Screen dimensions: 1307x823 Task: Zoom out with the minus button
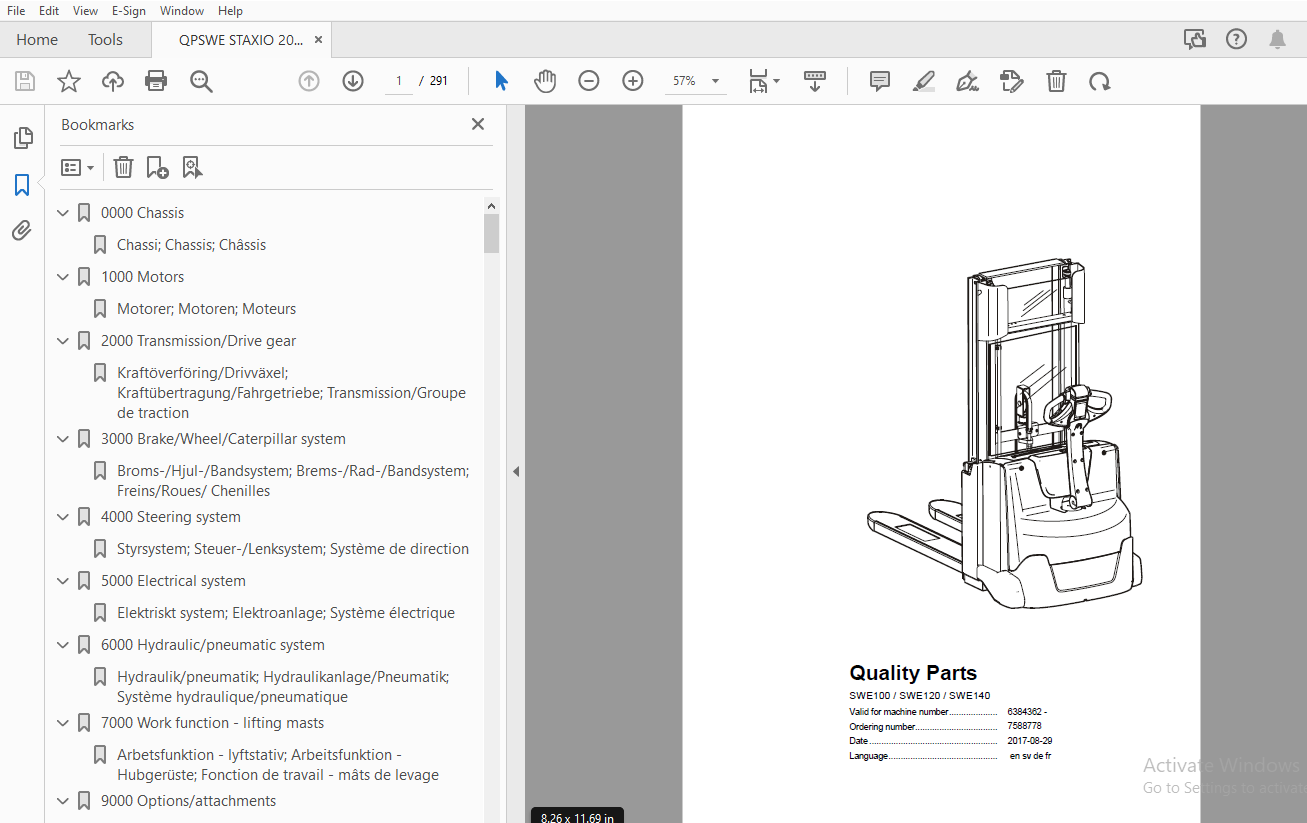point(589,81)
